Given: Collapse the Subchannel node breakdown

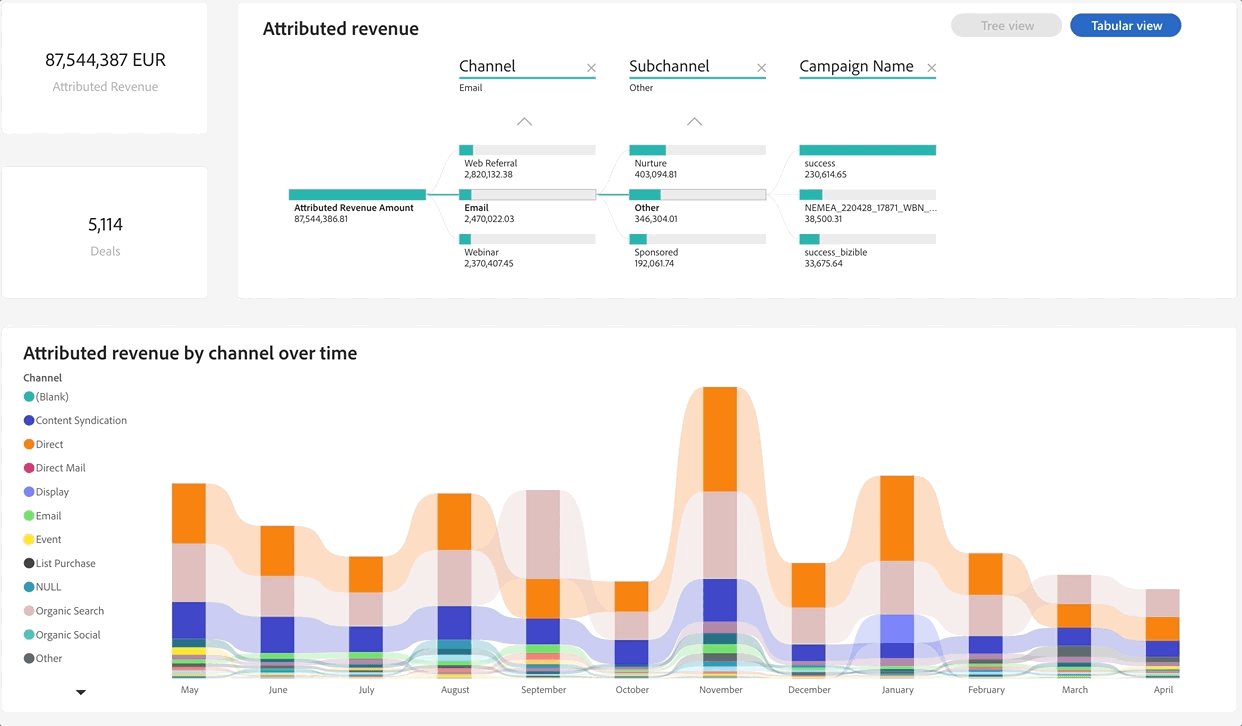Looking at the screenshot, I should coord(694,120).
